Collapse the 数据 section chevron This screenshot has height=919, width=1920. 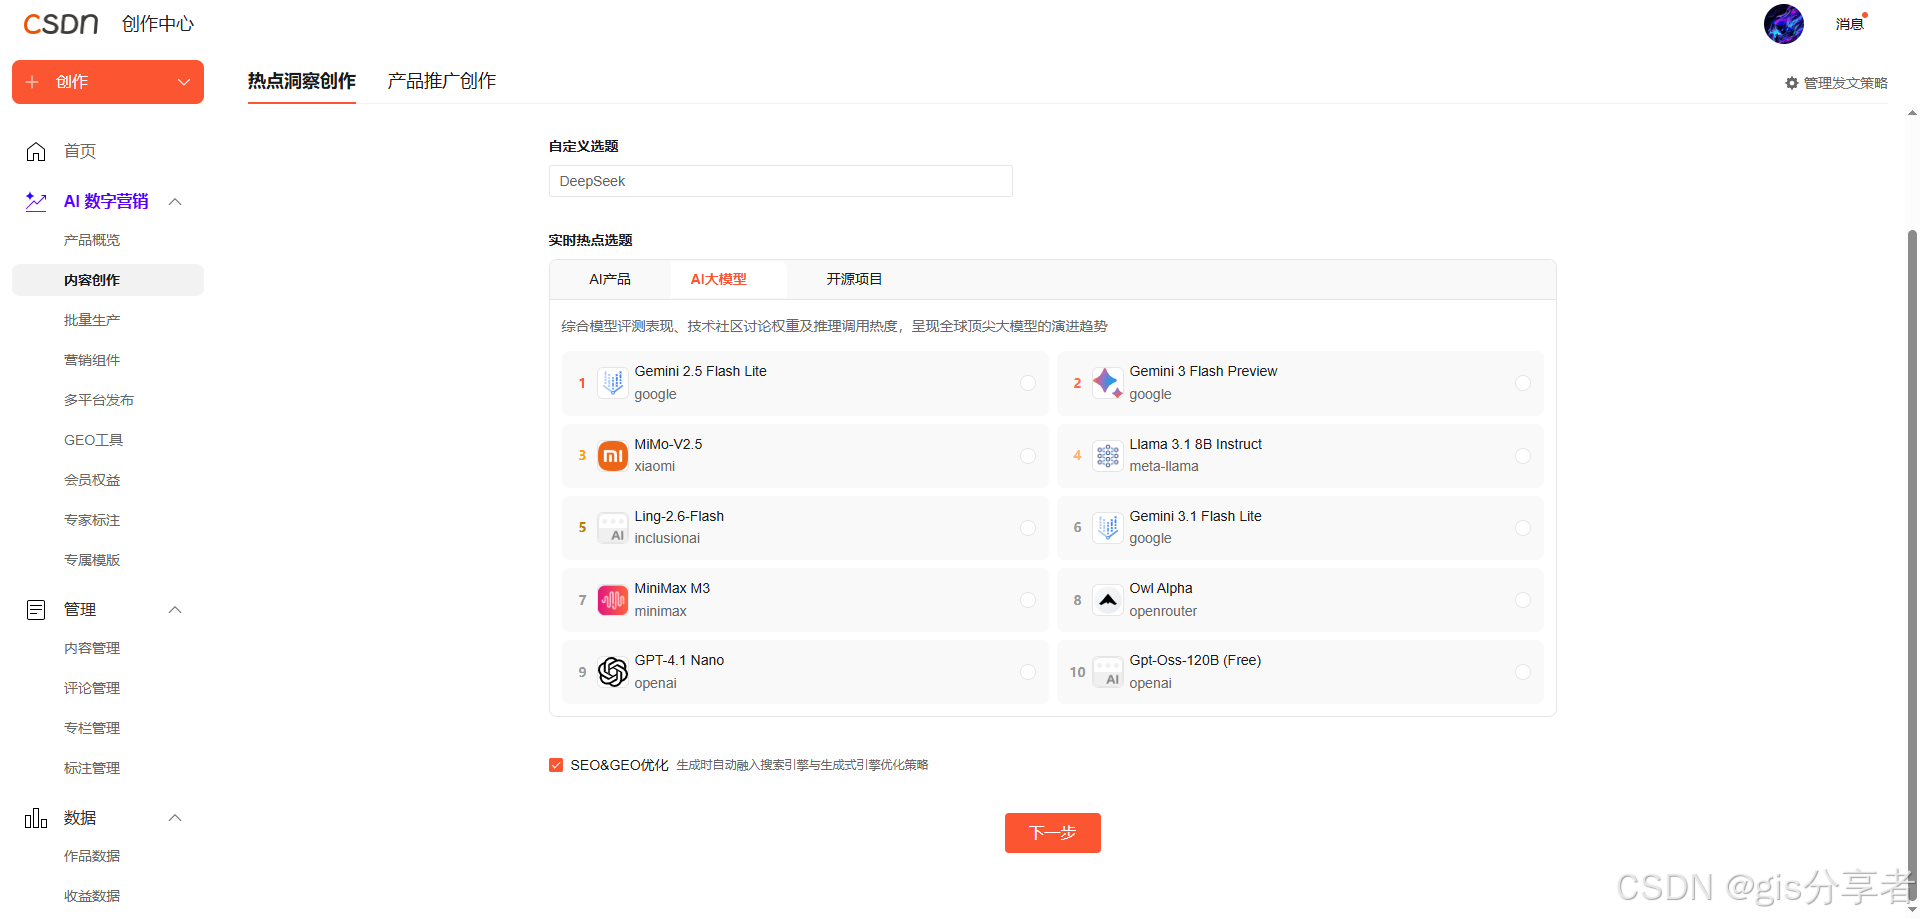pos(175,818)
